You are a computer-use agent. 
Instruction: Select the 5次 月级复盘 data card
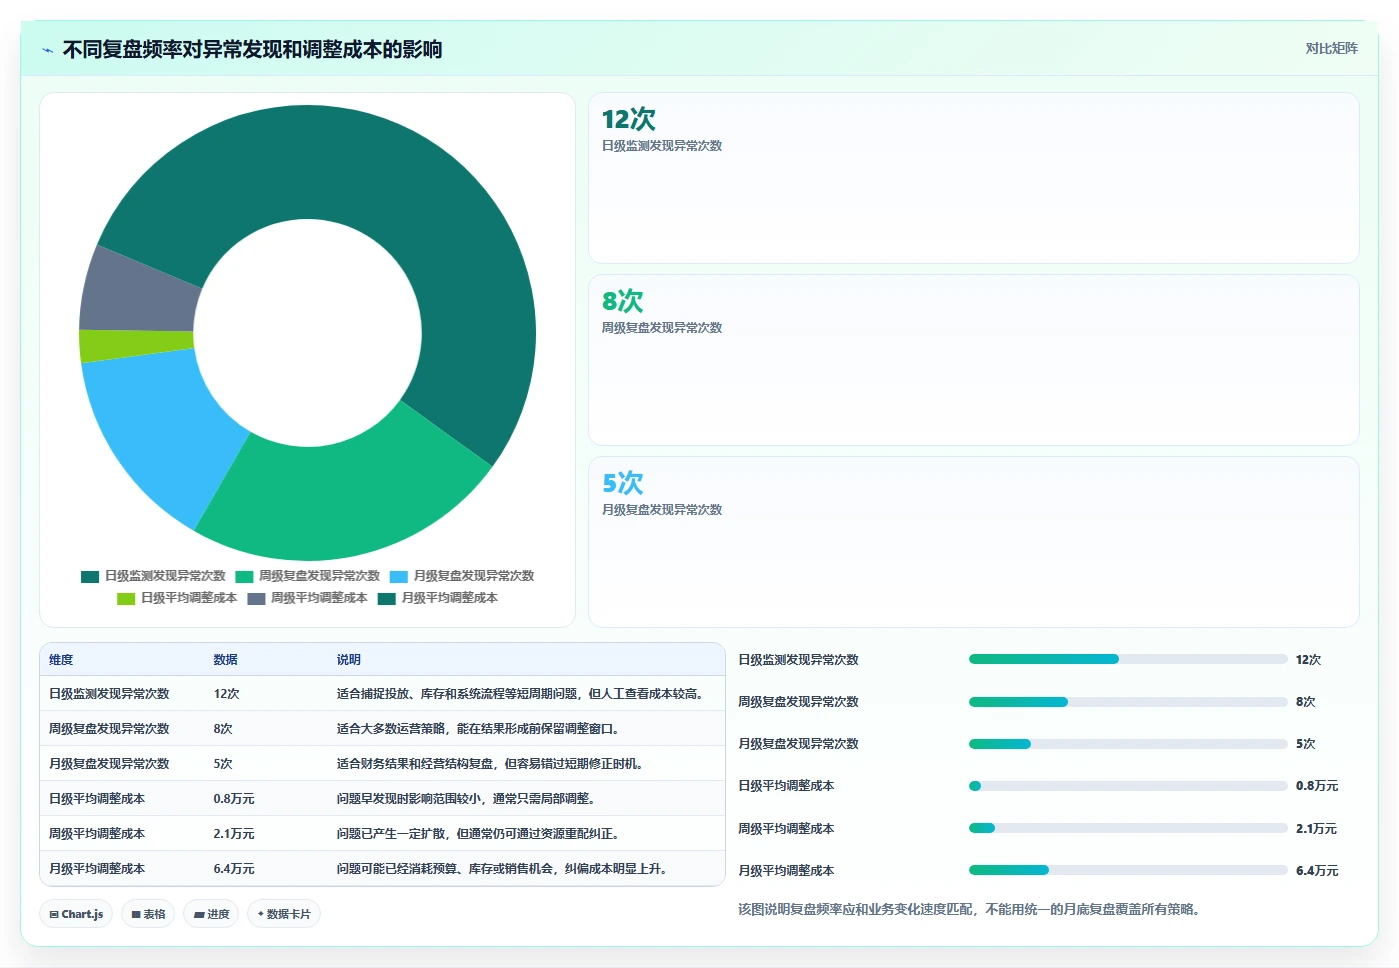click(973, 542)
